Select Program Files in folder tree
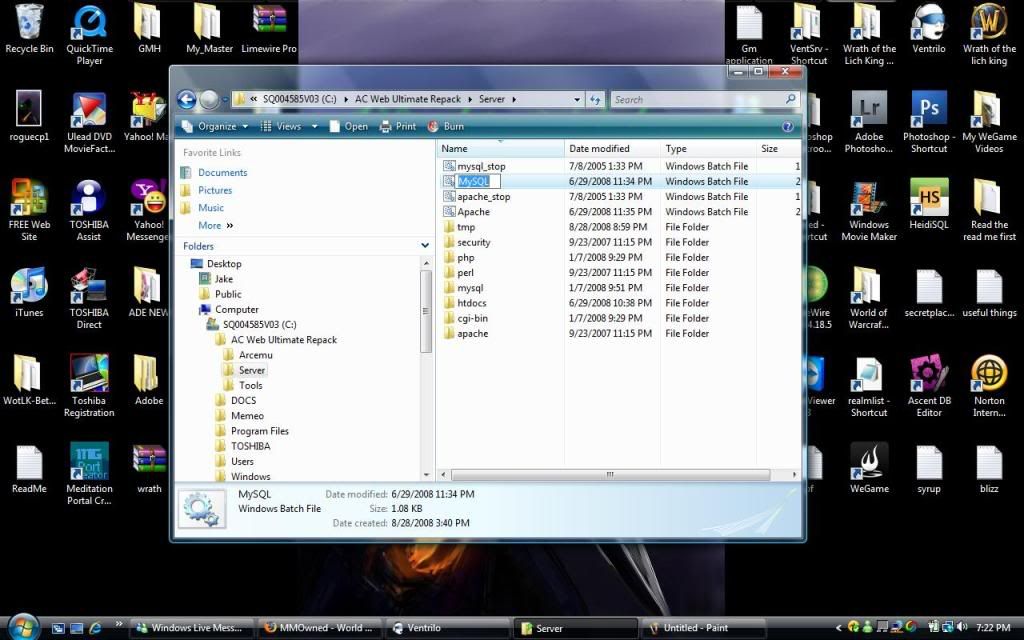This screenshot has height=640, width=1024. pos(259,431)
